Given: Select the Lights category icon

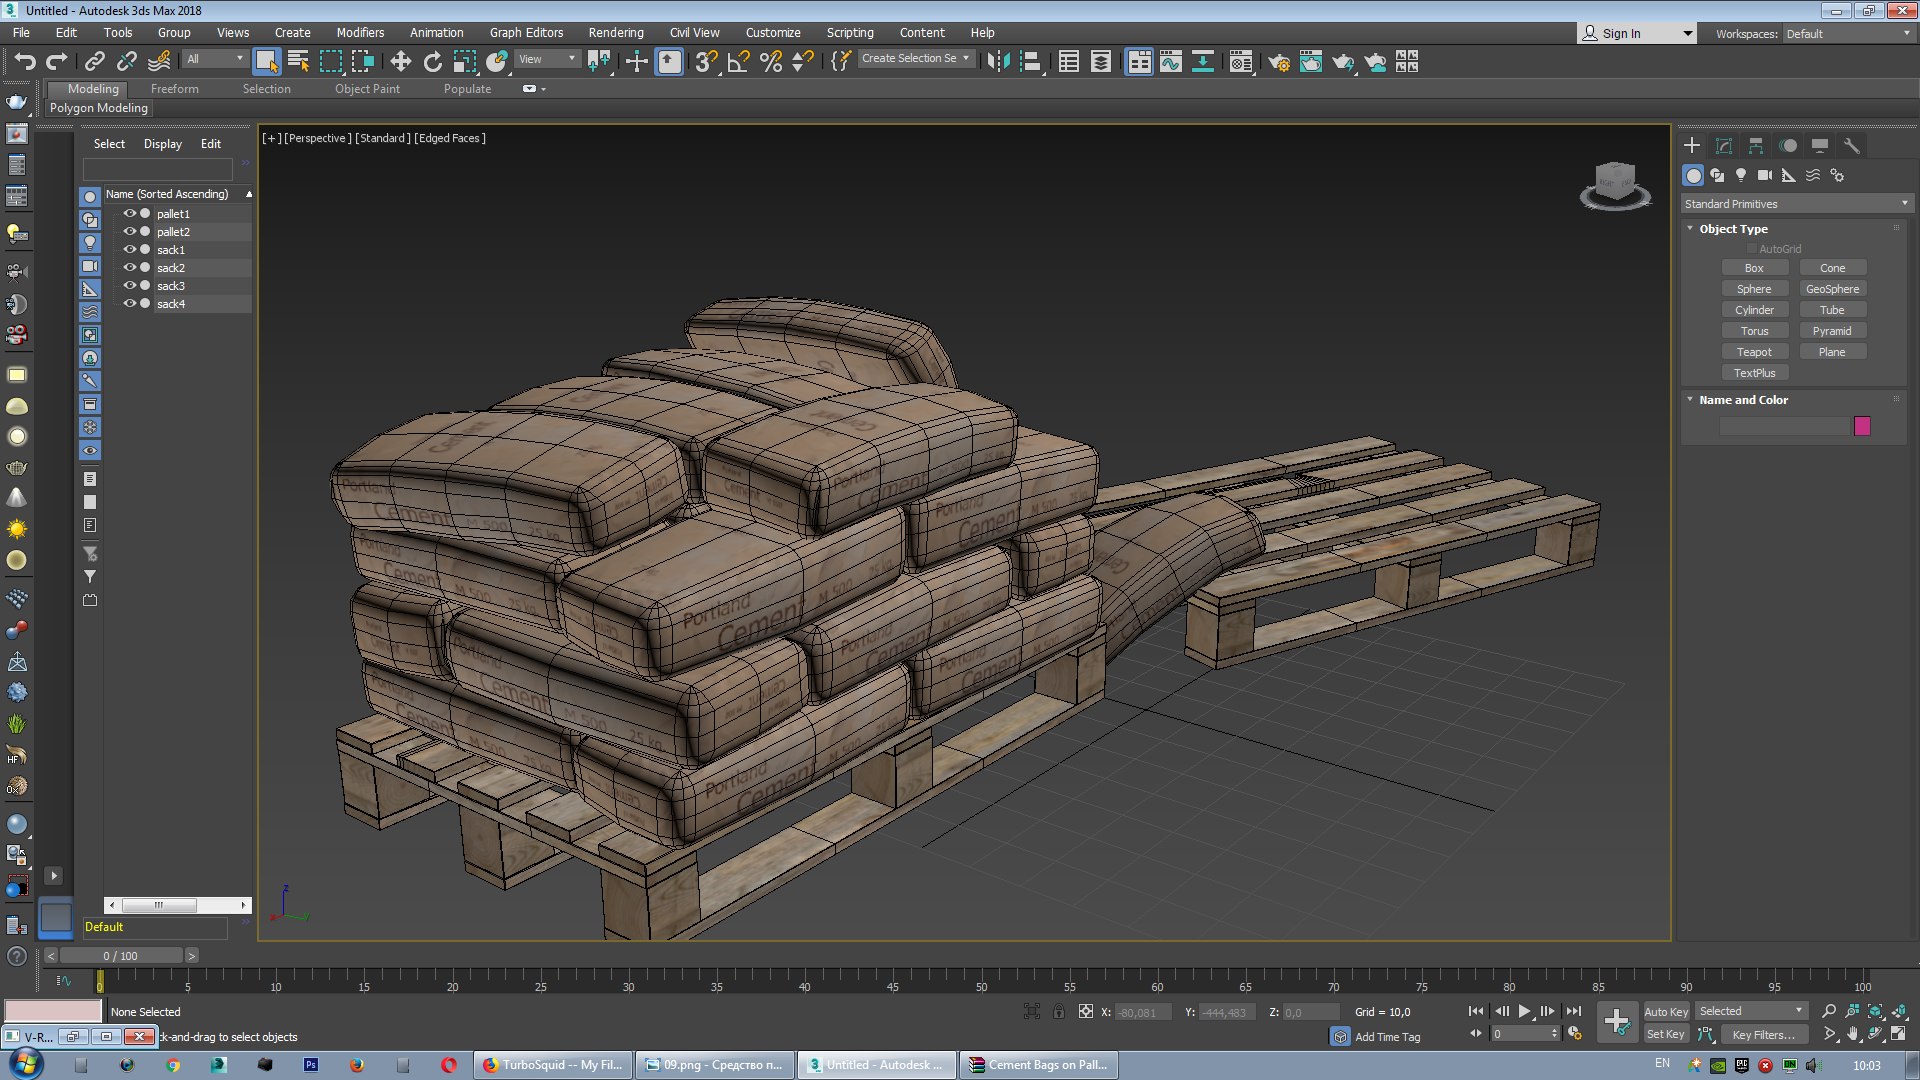Looking at the screenshot, I should pos(1741,175).
